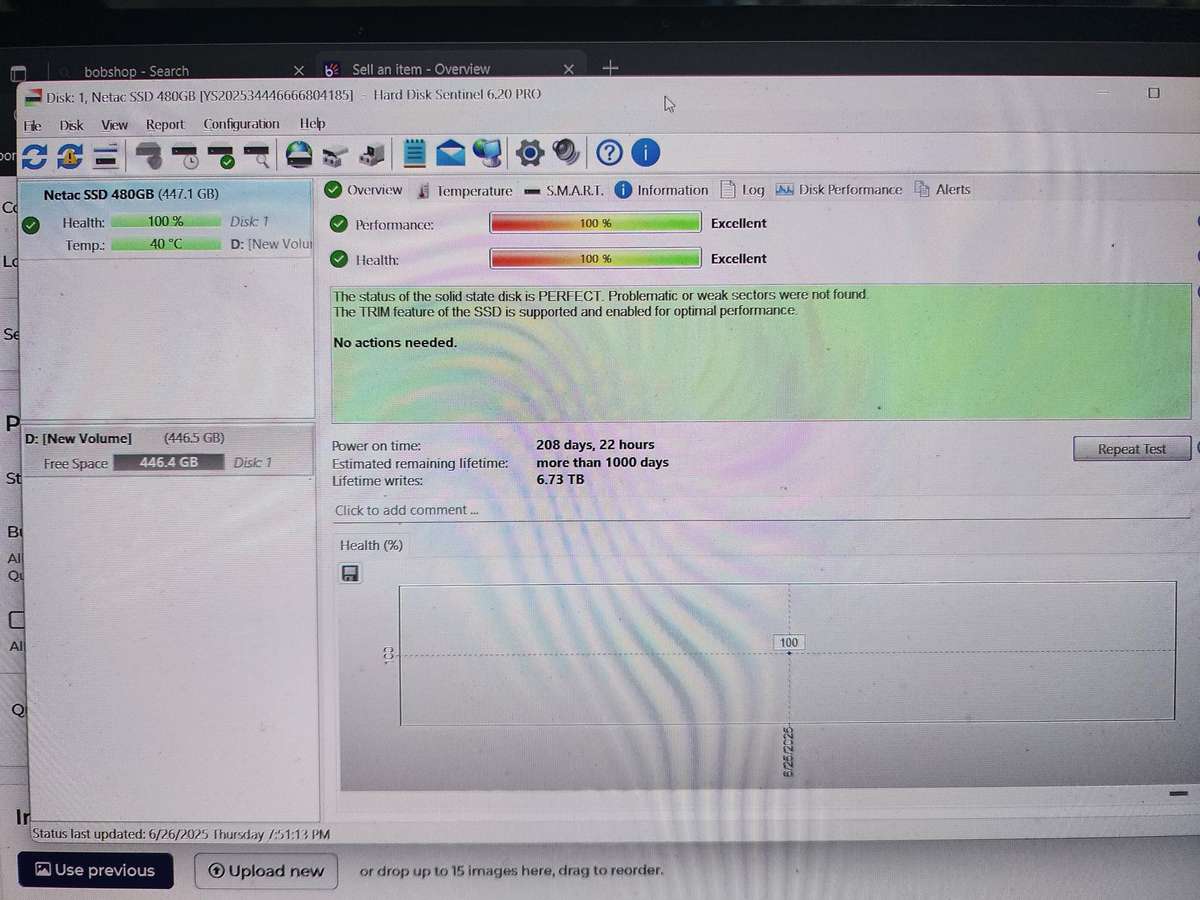Click the Upload new button

coord(266,871)
